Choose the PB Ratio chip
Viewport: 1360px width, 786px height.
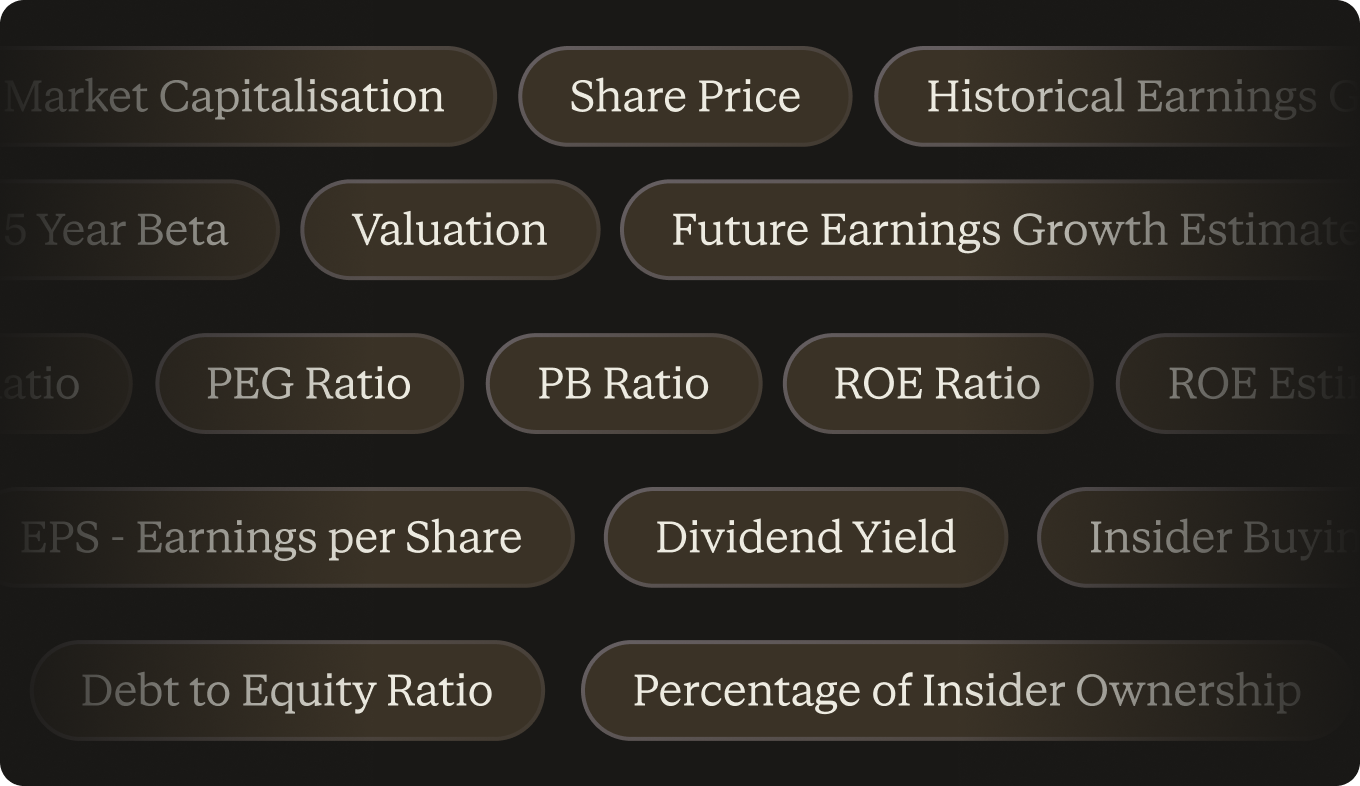tap(624, 384)
